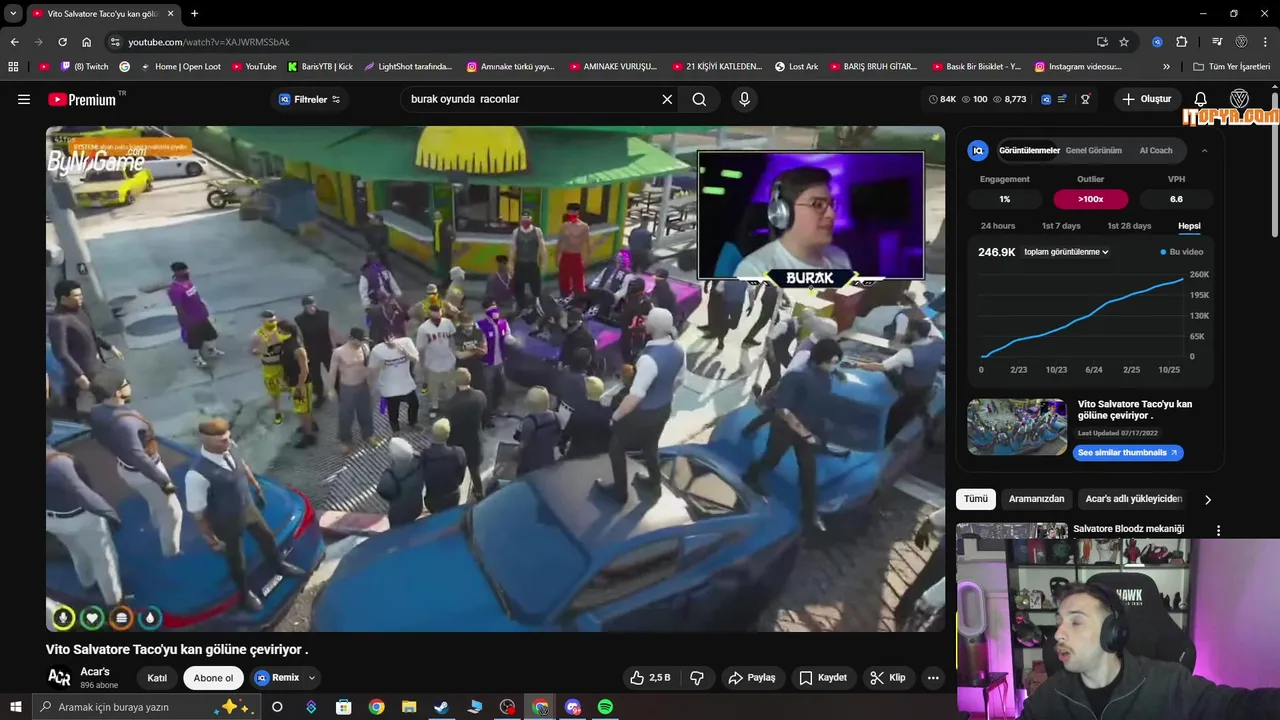
Task: Select the Tümü chip
Action: 976,499
